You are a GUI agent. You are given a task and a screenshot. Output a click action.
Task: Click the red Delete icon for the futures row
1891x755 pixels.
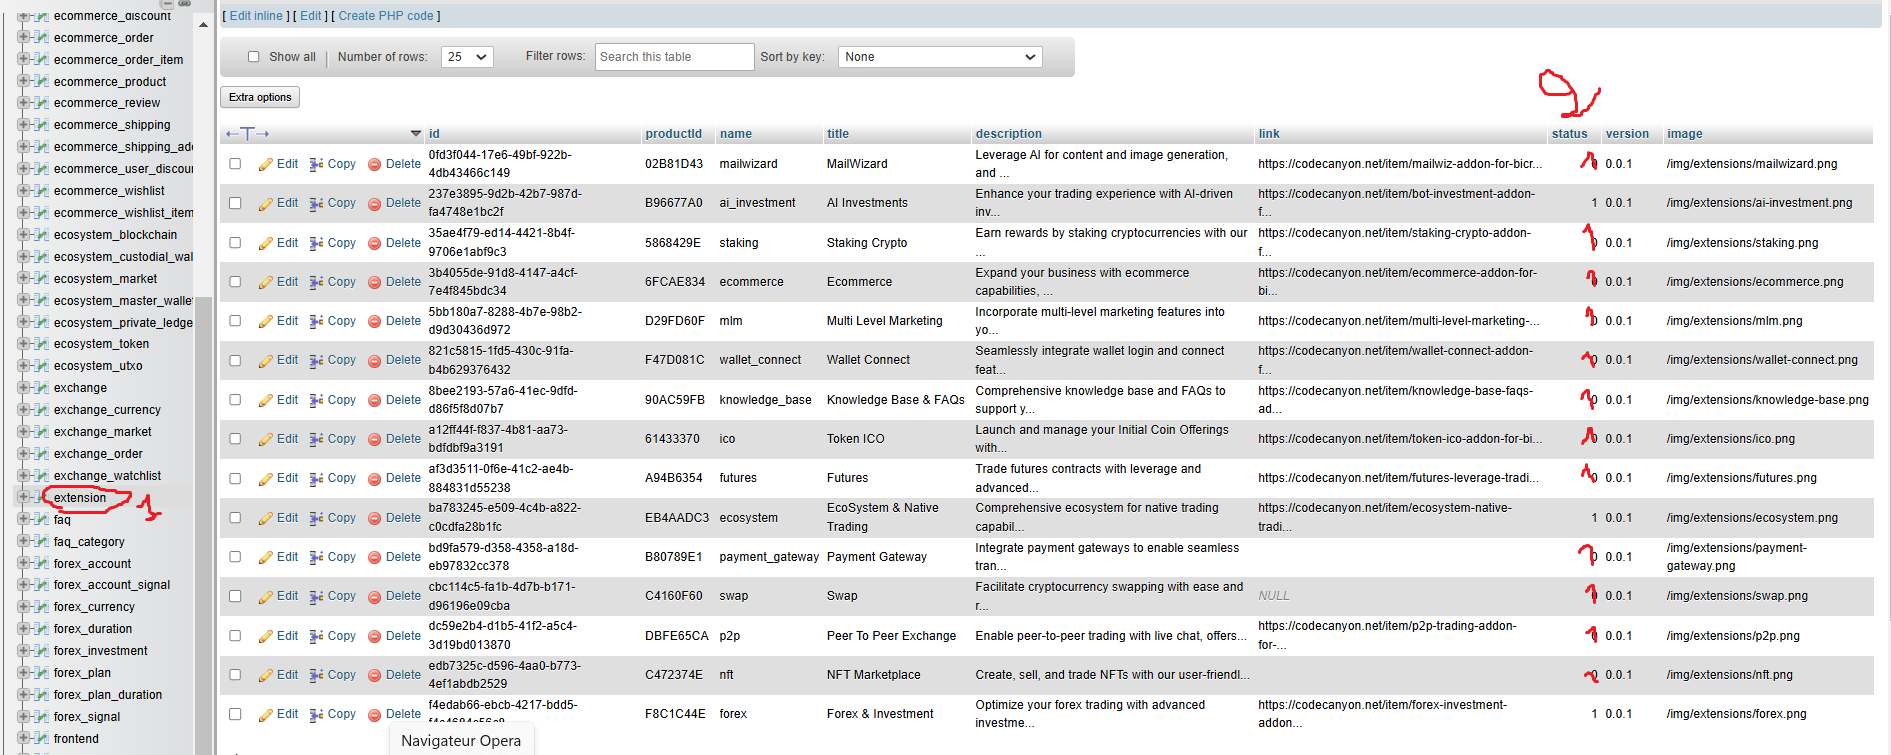coord(374,479)
